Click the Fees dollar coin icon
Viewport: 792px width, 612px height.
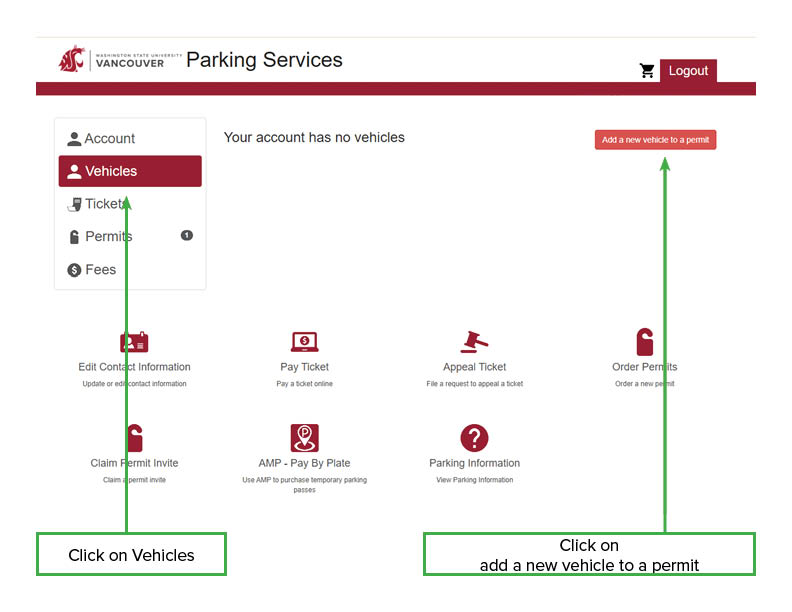click(74, 270)
